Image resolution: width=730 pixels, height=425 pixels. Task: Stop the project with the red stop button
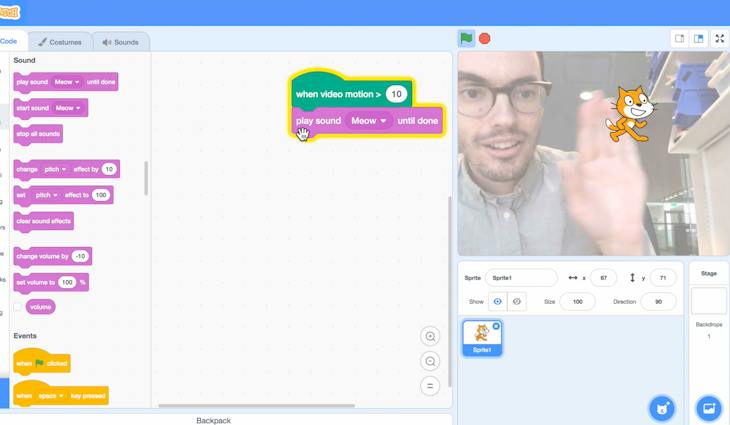point(484,39)
